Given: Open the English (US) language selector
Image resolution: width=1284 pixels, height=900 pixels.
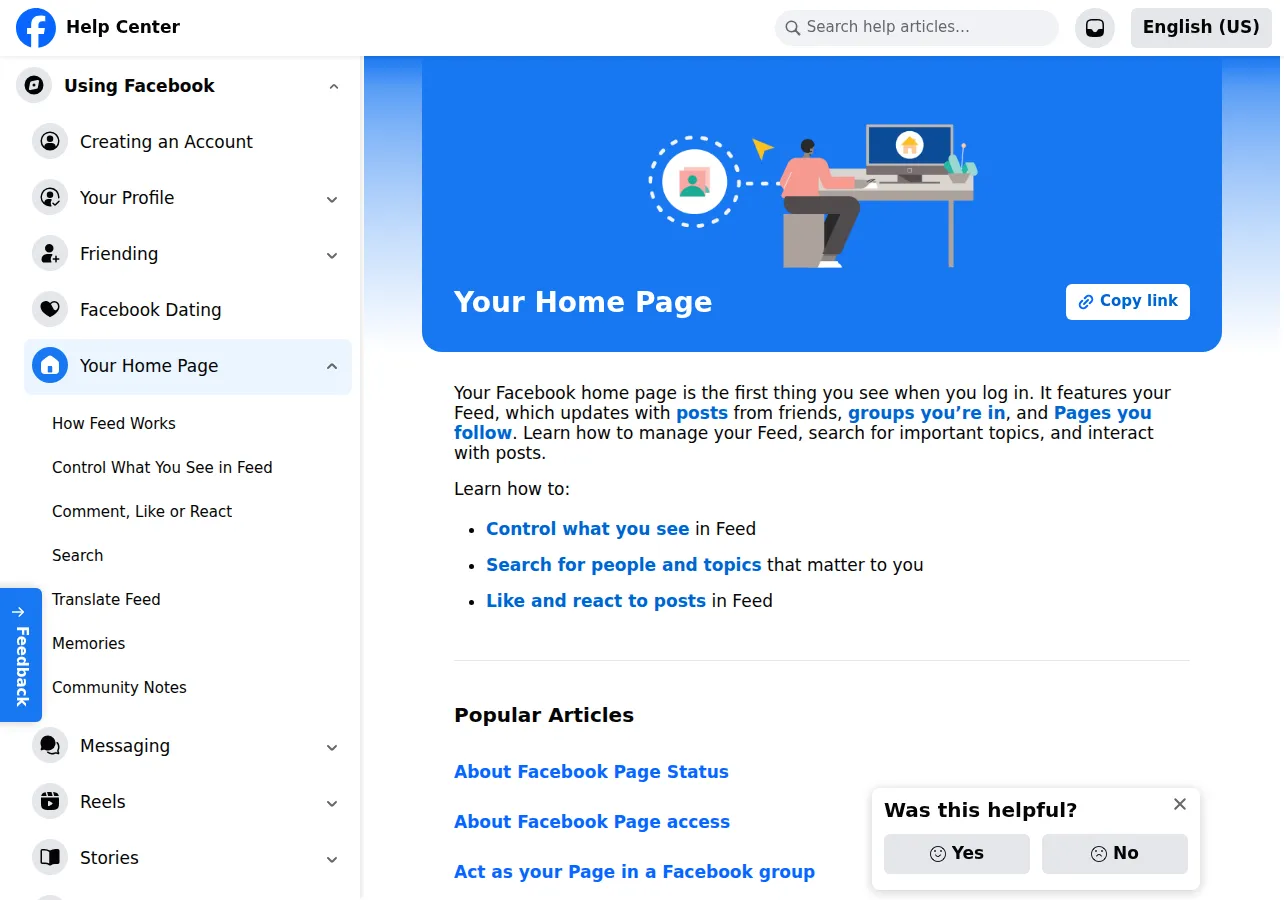Looking at the screenshot, I should pos(1201,28).
